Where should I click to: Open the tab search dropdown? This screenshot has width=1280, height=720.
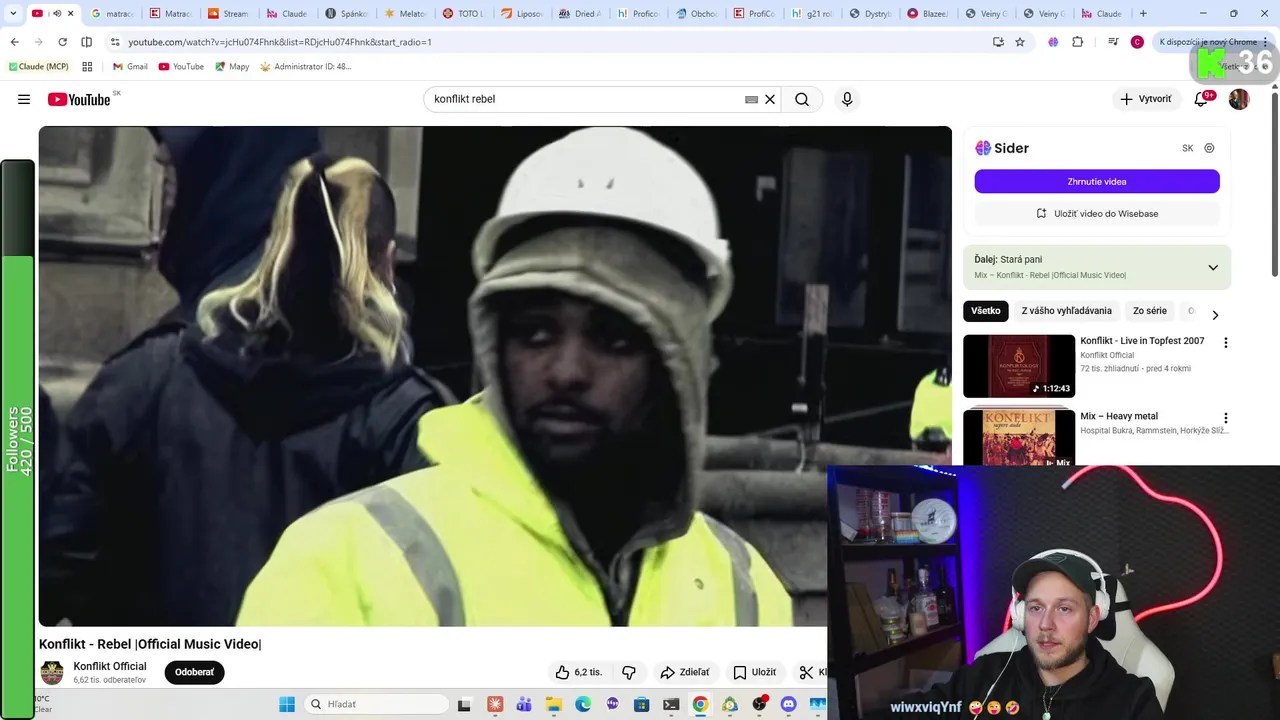[x=14, y=14]
